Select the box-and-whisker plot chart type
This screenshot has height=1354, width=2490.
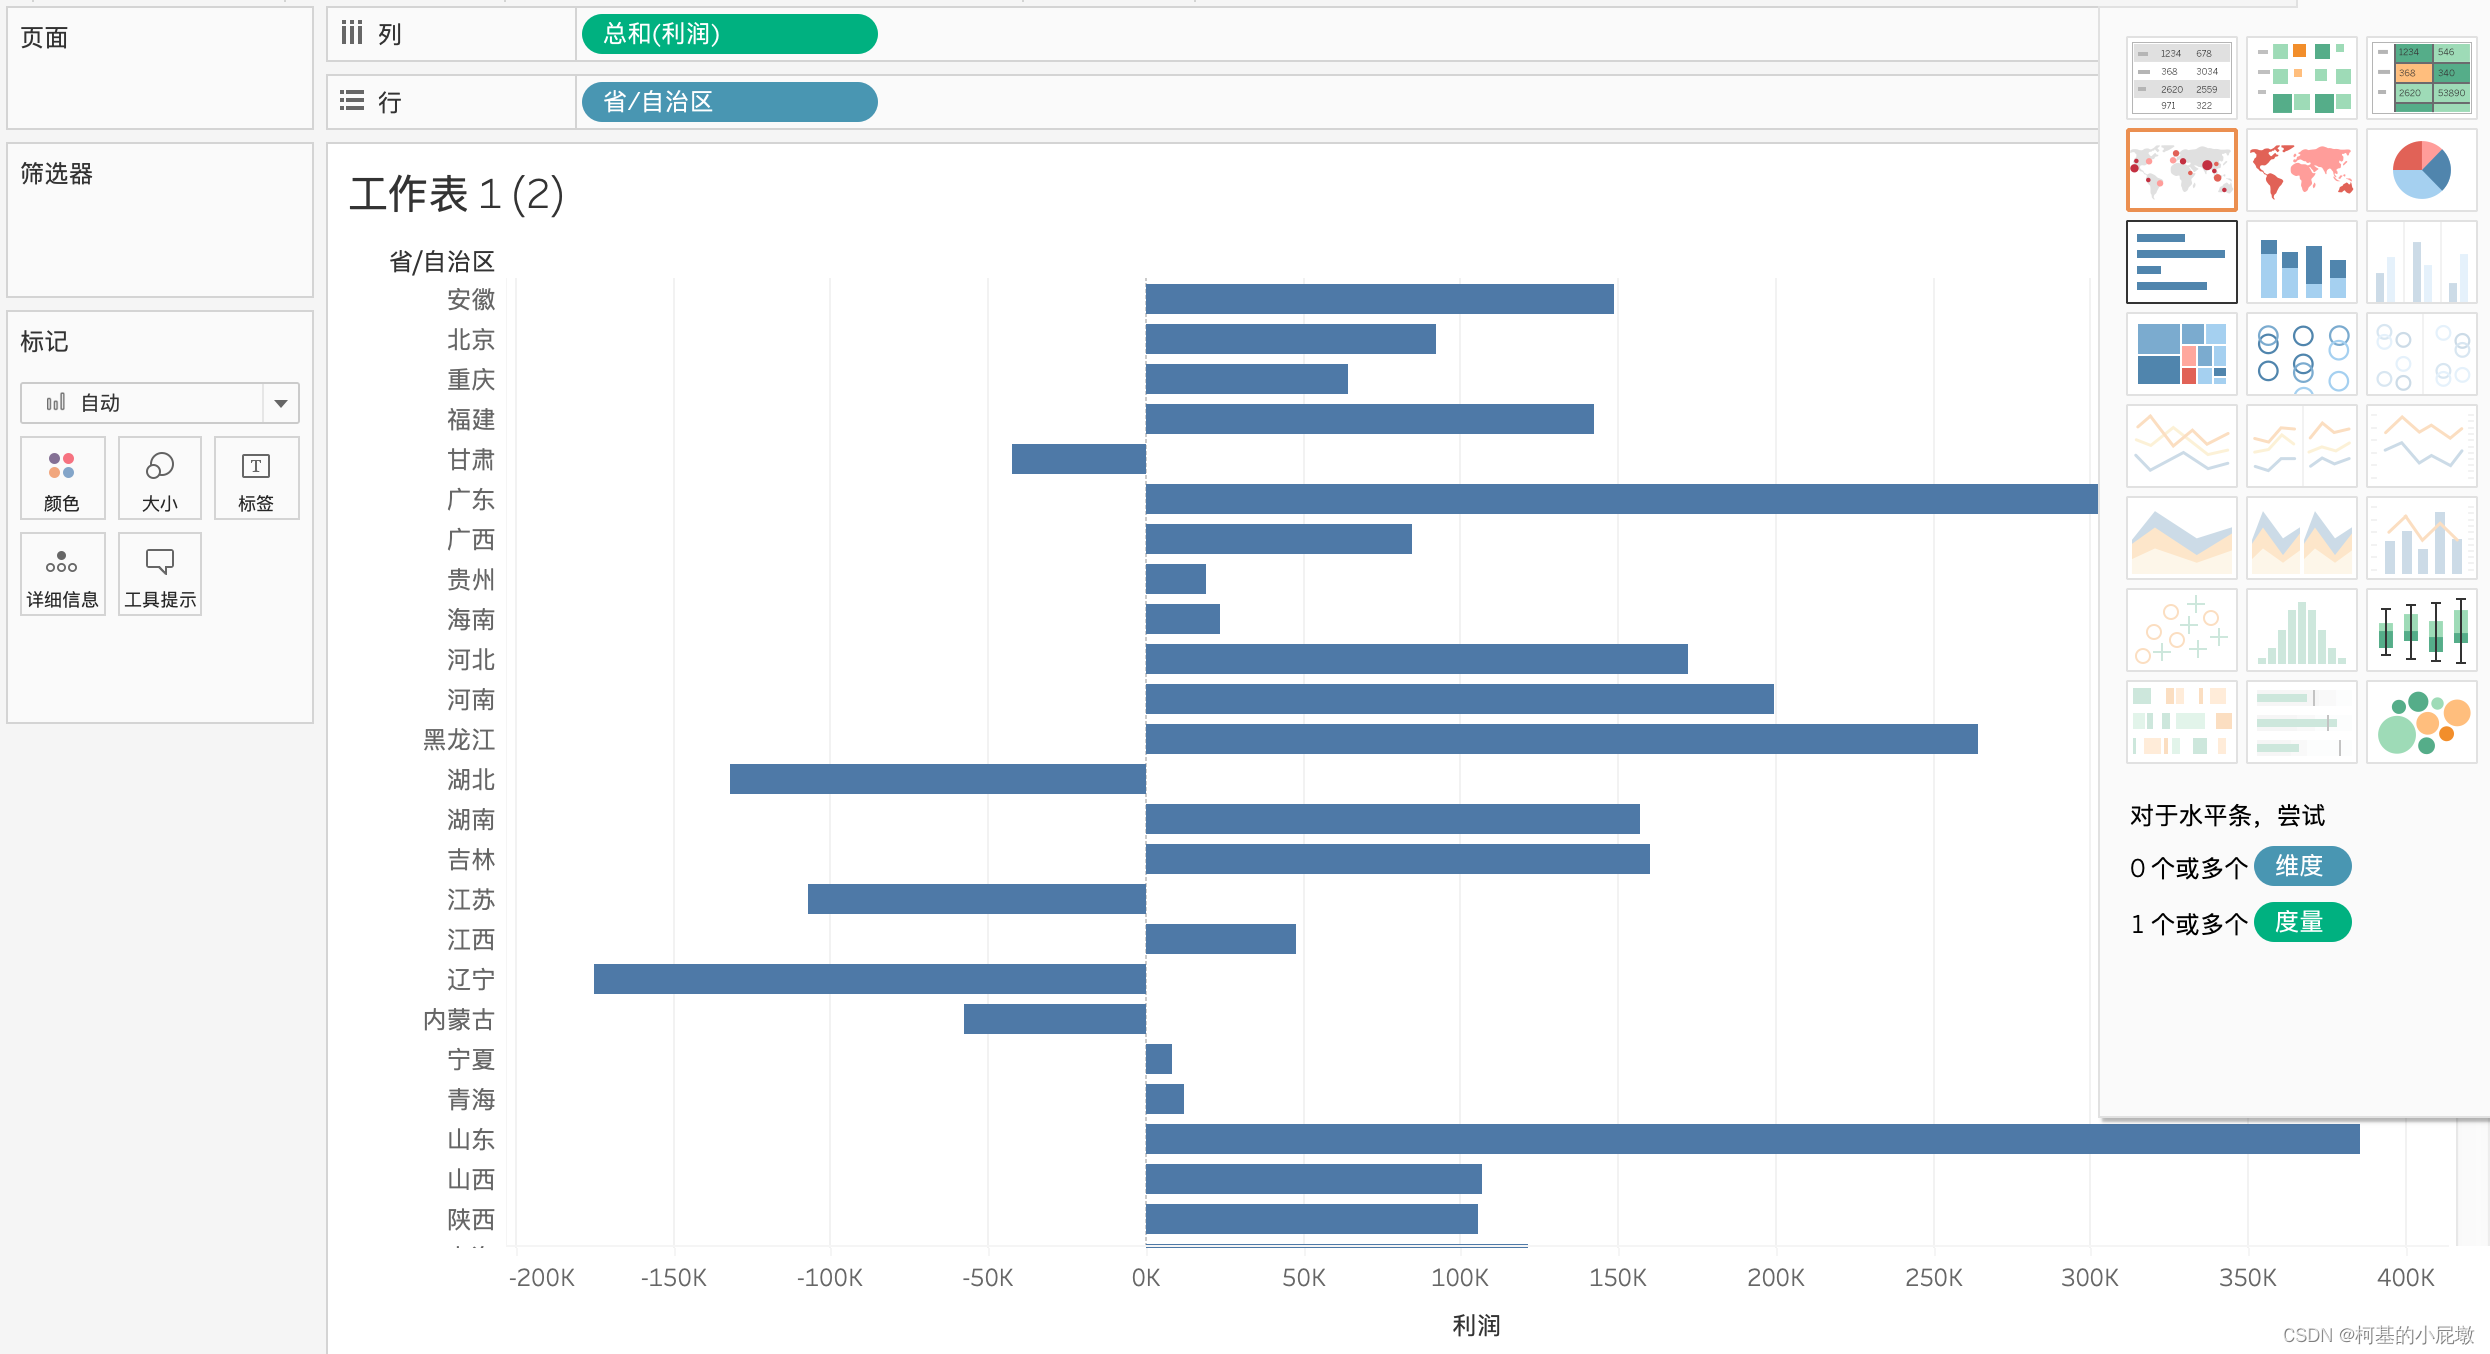click(x=2421, y=630)
